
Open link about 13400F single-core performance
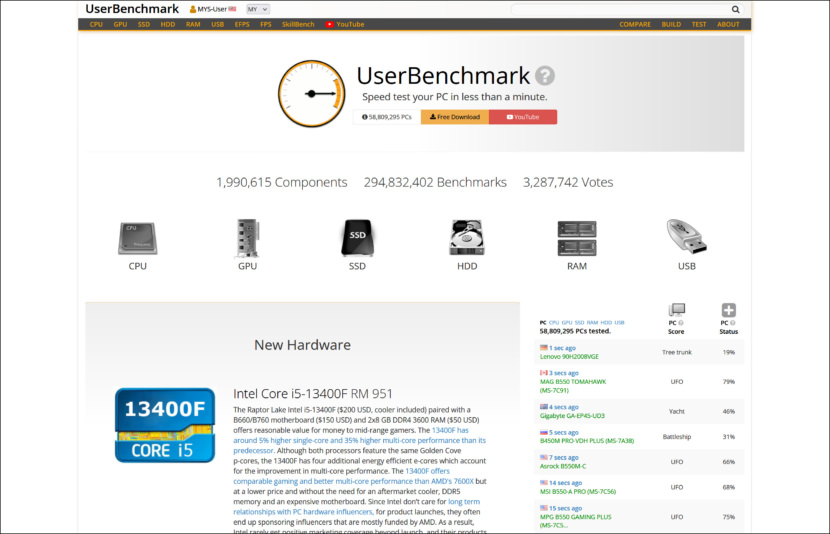[359, 440]
